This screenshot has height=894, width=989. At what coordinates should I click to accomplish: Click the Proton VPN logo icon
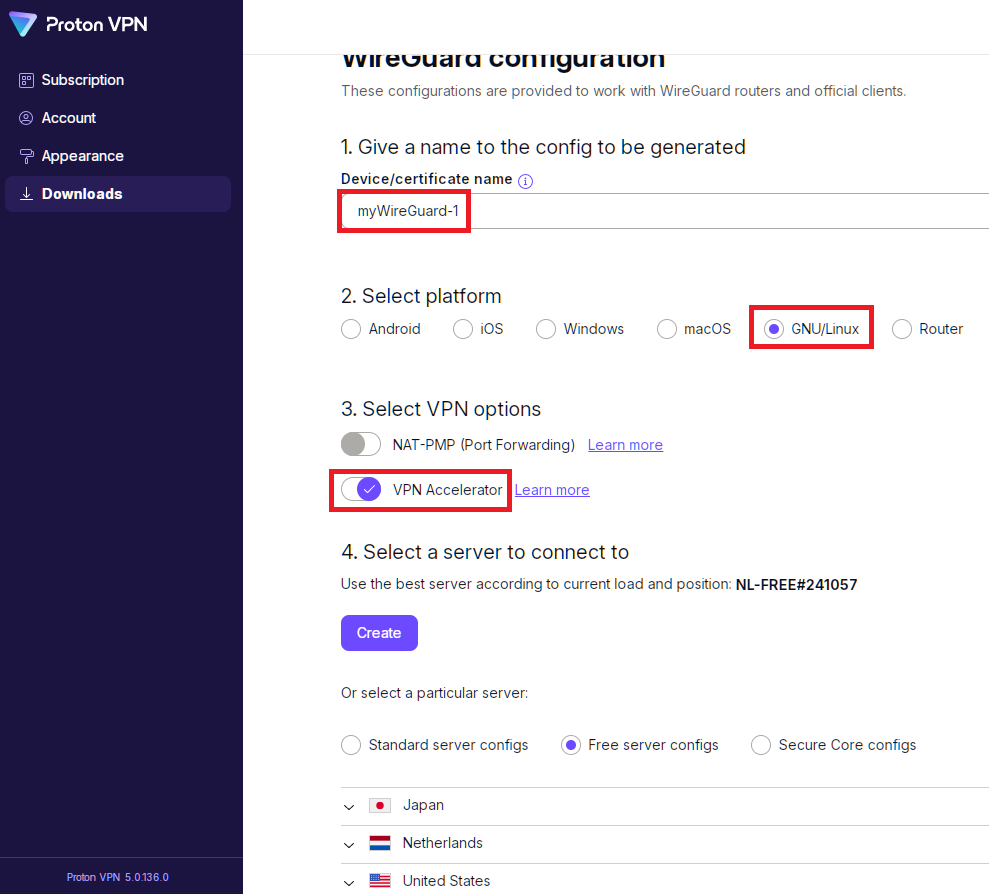[x=24, y=25]
